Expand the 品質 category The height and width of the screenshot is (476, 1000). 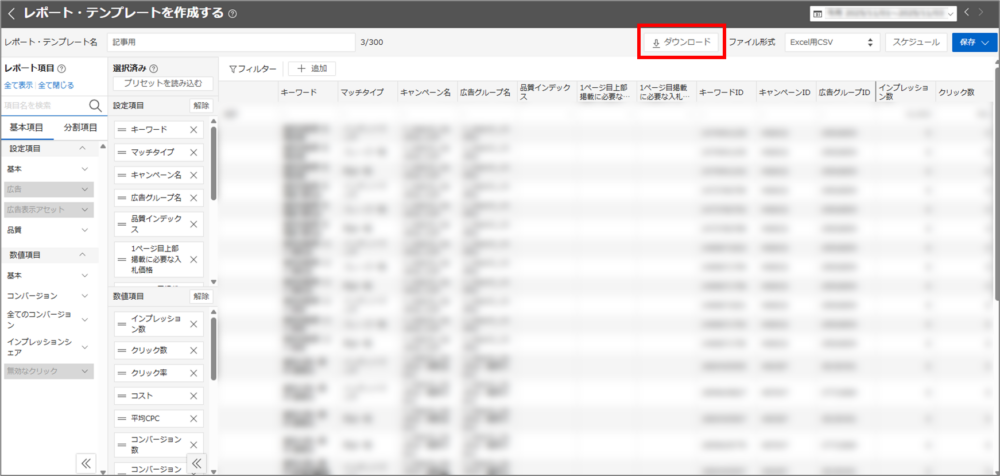[x=85, y=229]
